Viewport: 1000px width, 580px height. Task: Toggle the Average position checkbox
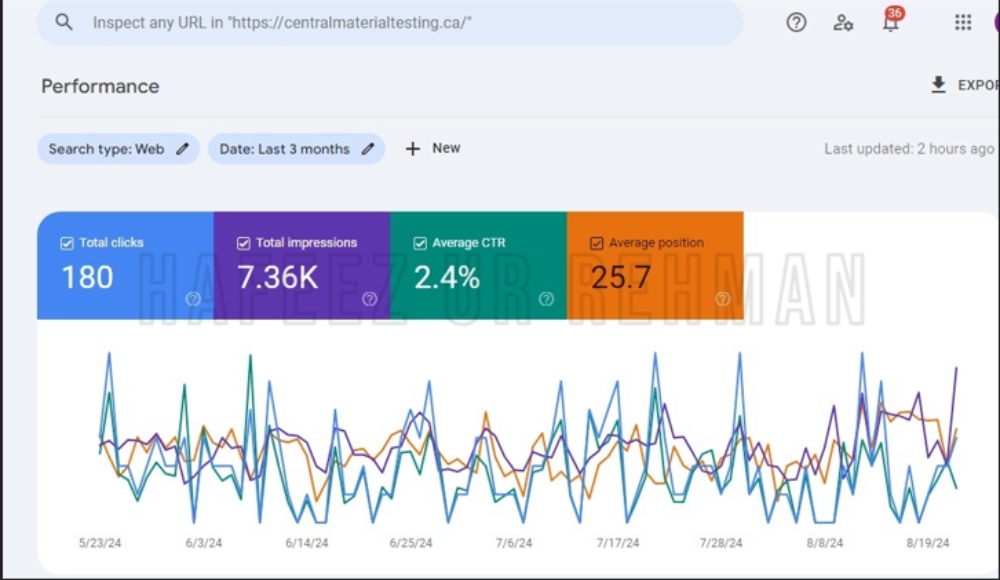point(596,243)
